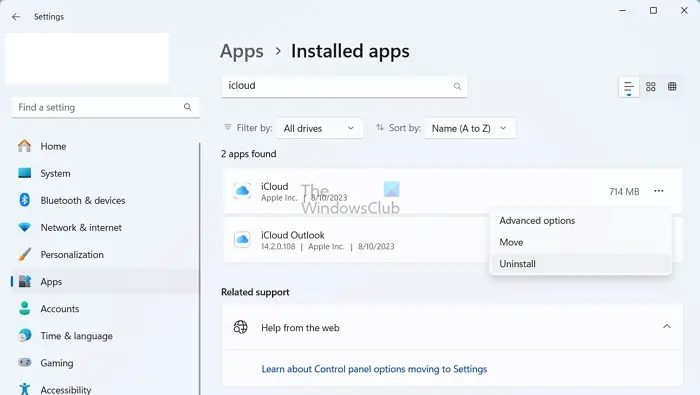Viewport: 700px width, 395px height.
Task: Click the System monitor icon
Action: (x=25, y=173)
